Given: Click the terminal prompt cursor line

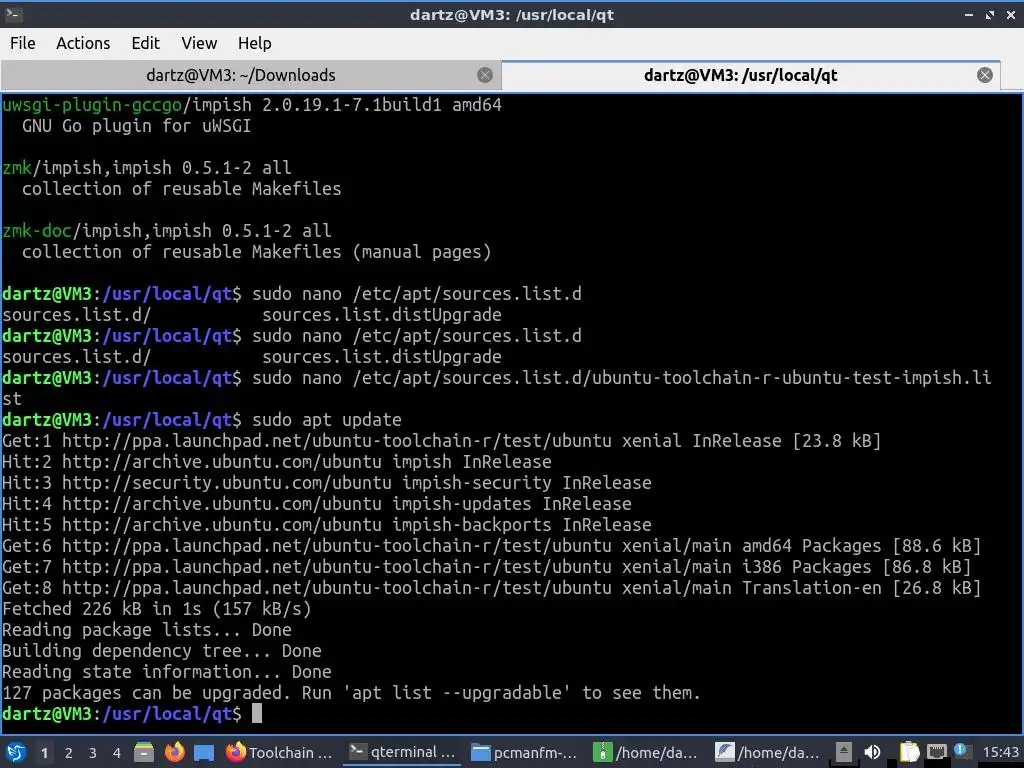Looking at the screenshot, I should coord(132,714).
